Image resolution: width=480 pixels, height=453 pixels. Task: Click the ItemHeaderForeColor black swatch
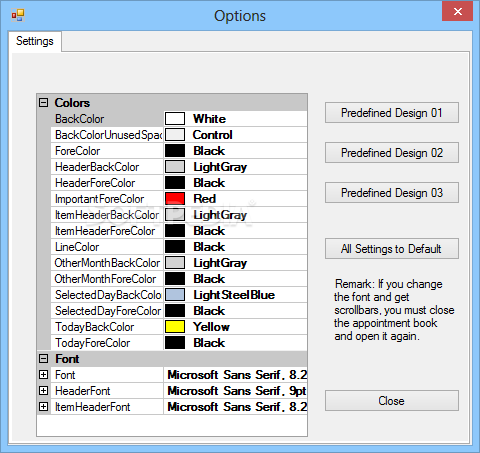[175, 231]
